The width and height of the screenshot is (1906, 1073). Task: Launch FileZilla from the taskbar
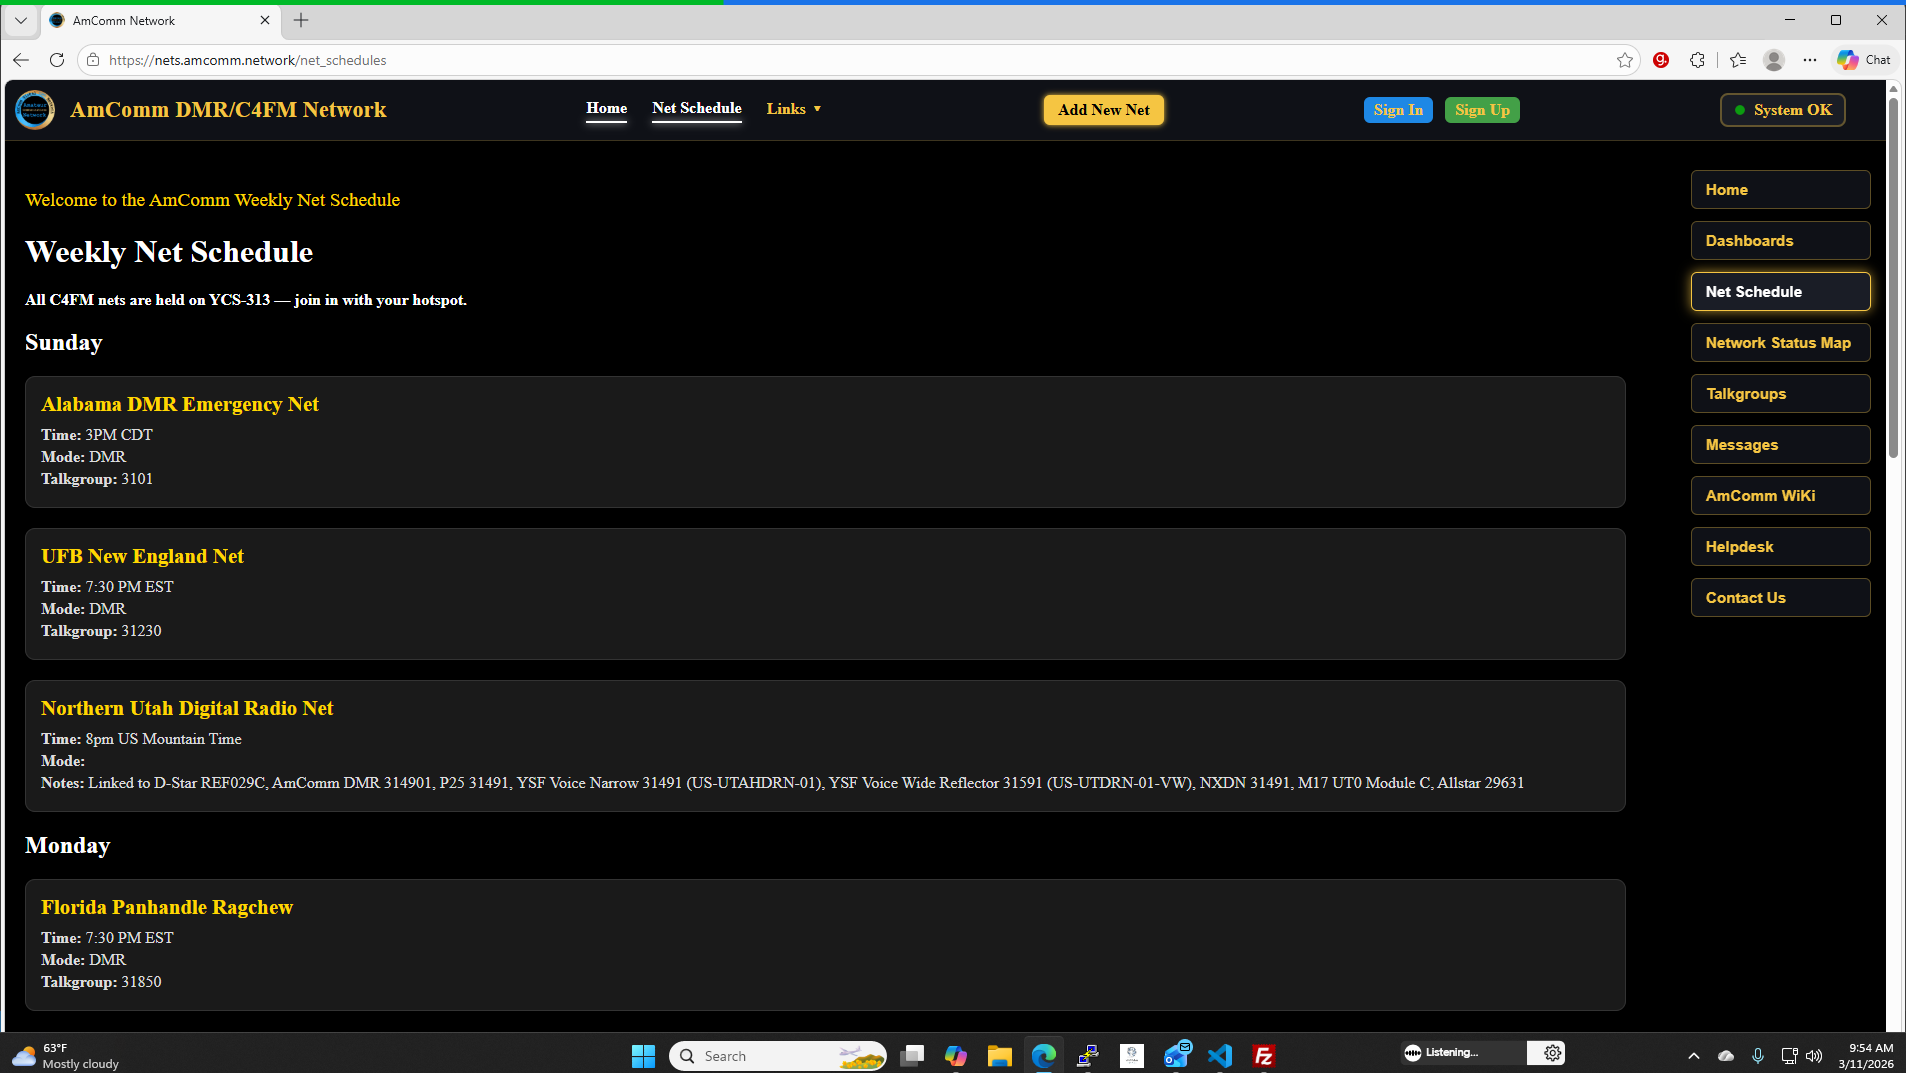point(1264,1056)
